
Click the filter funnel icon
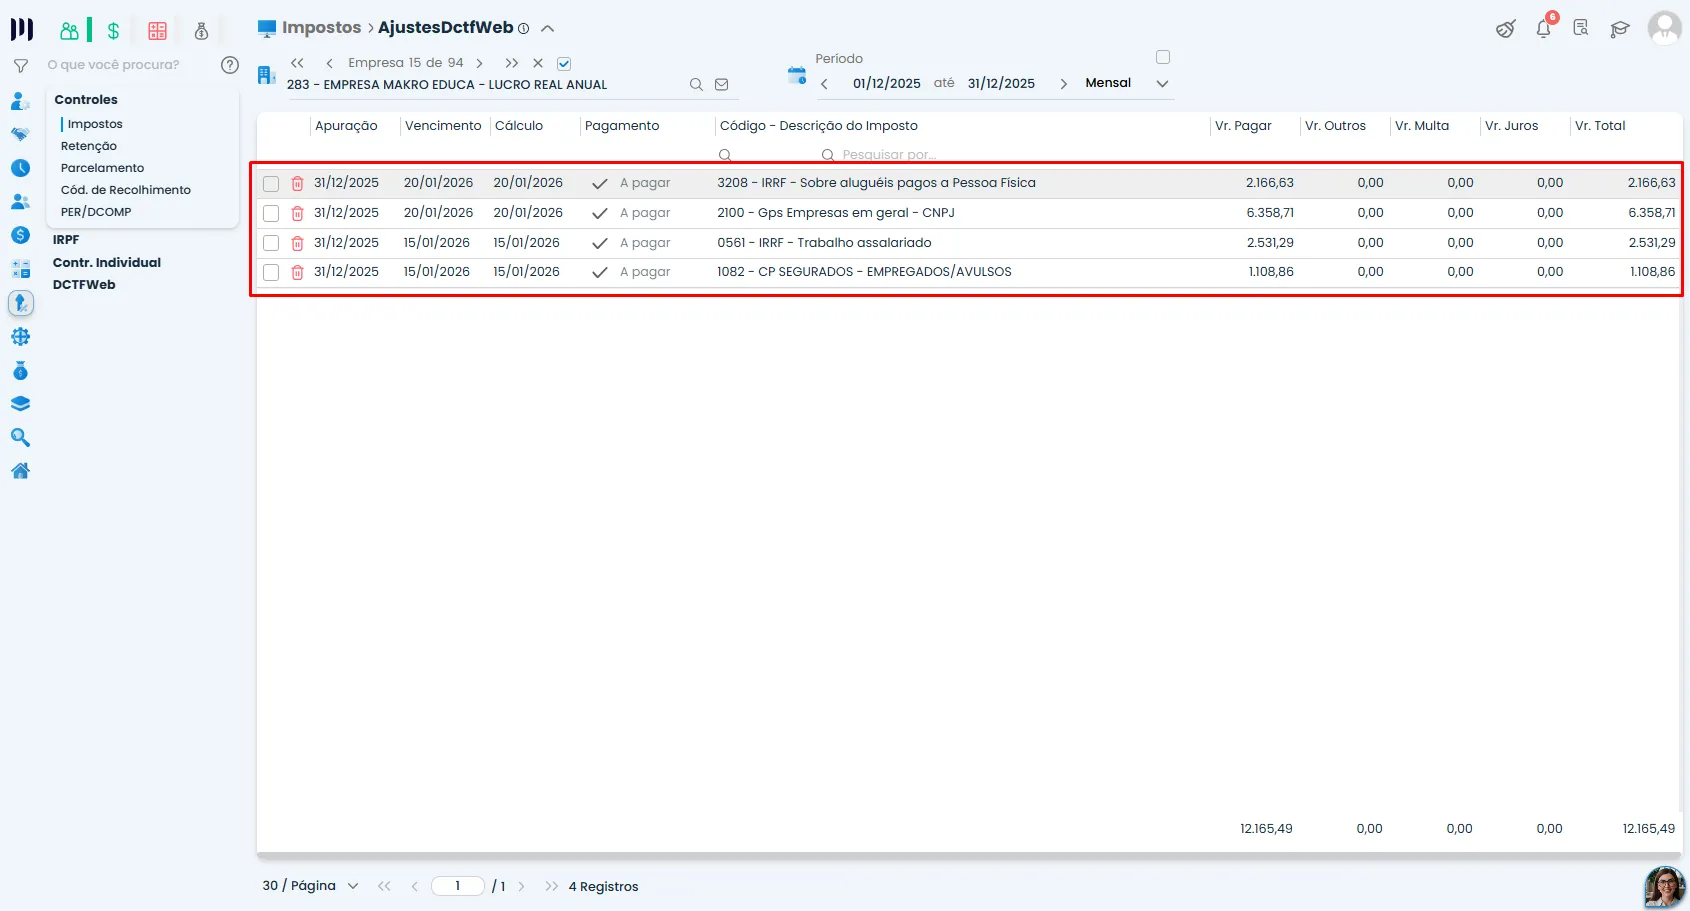(x=20, y=66)
